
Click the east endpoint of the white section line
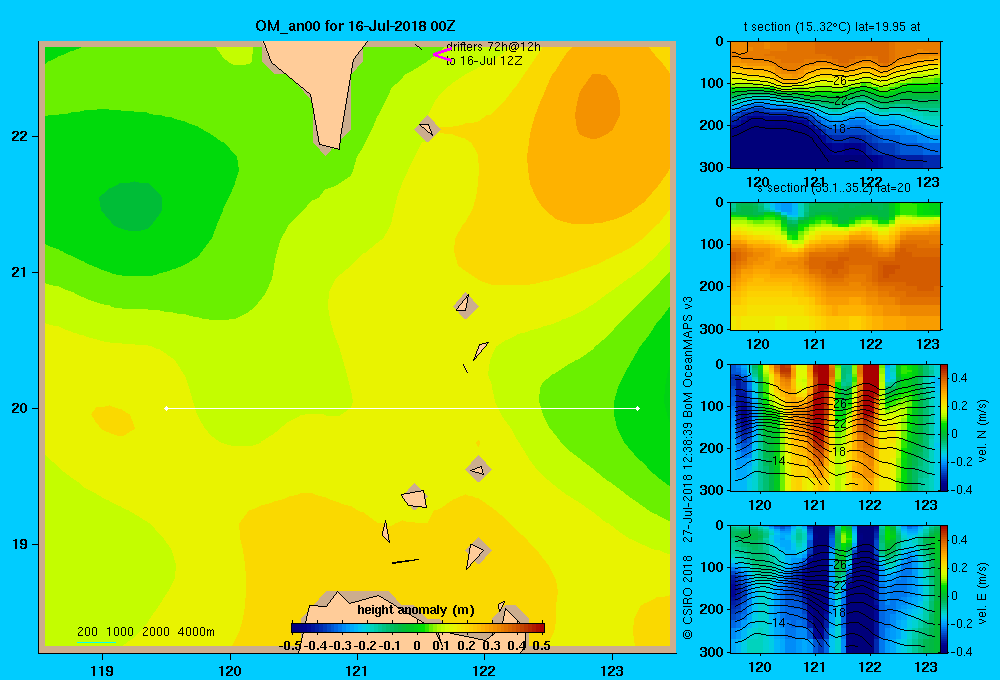pyautogui.click(x=638, y=408)
